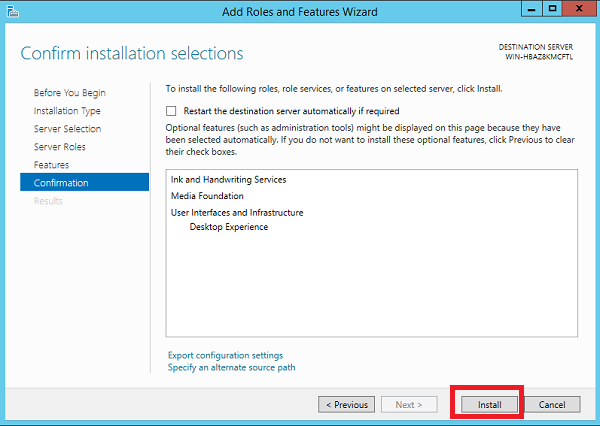Return to the Features step
600x426 pixels.
[x=51, y=165]
